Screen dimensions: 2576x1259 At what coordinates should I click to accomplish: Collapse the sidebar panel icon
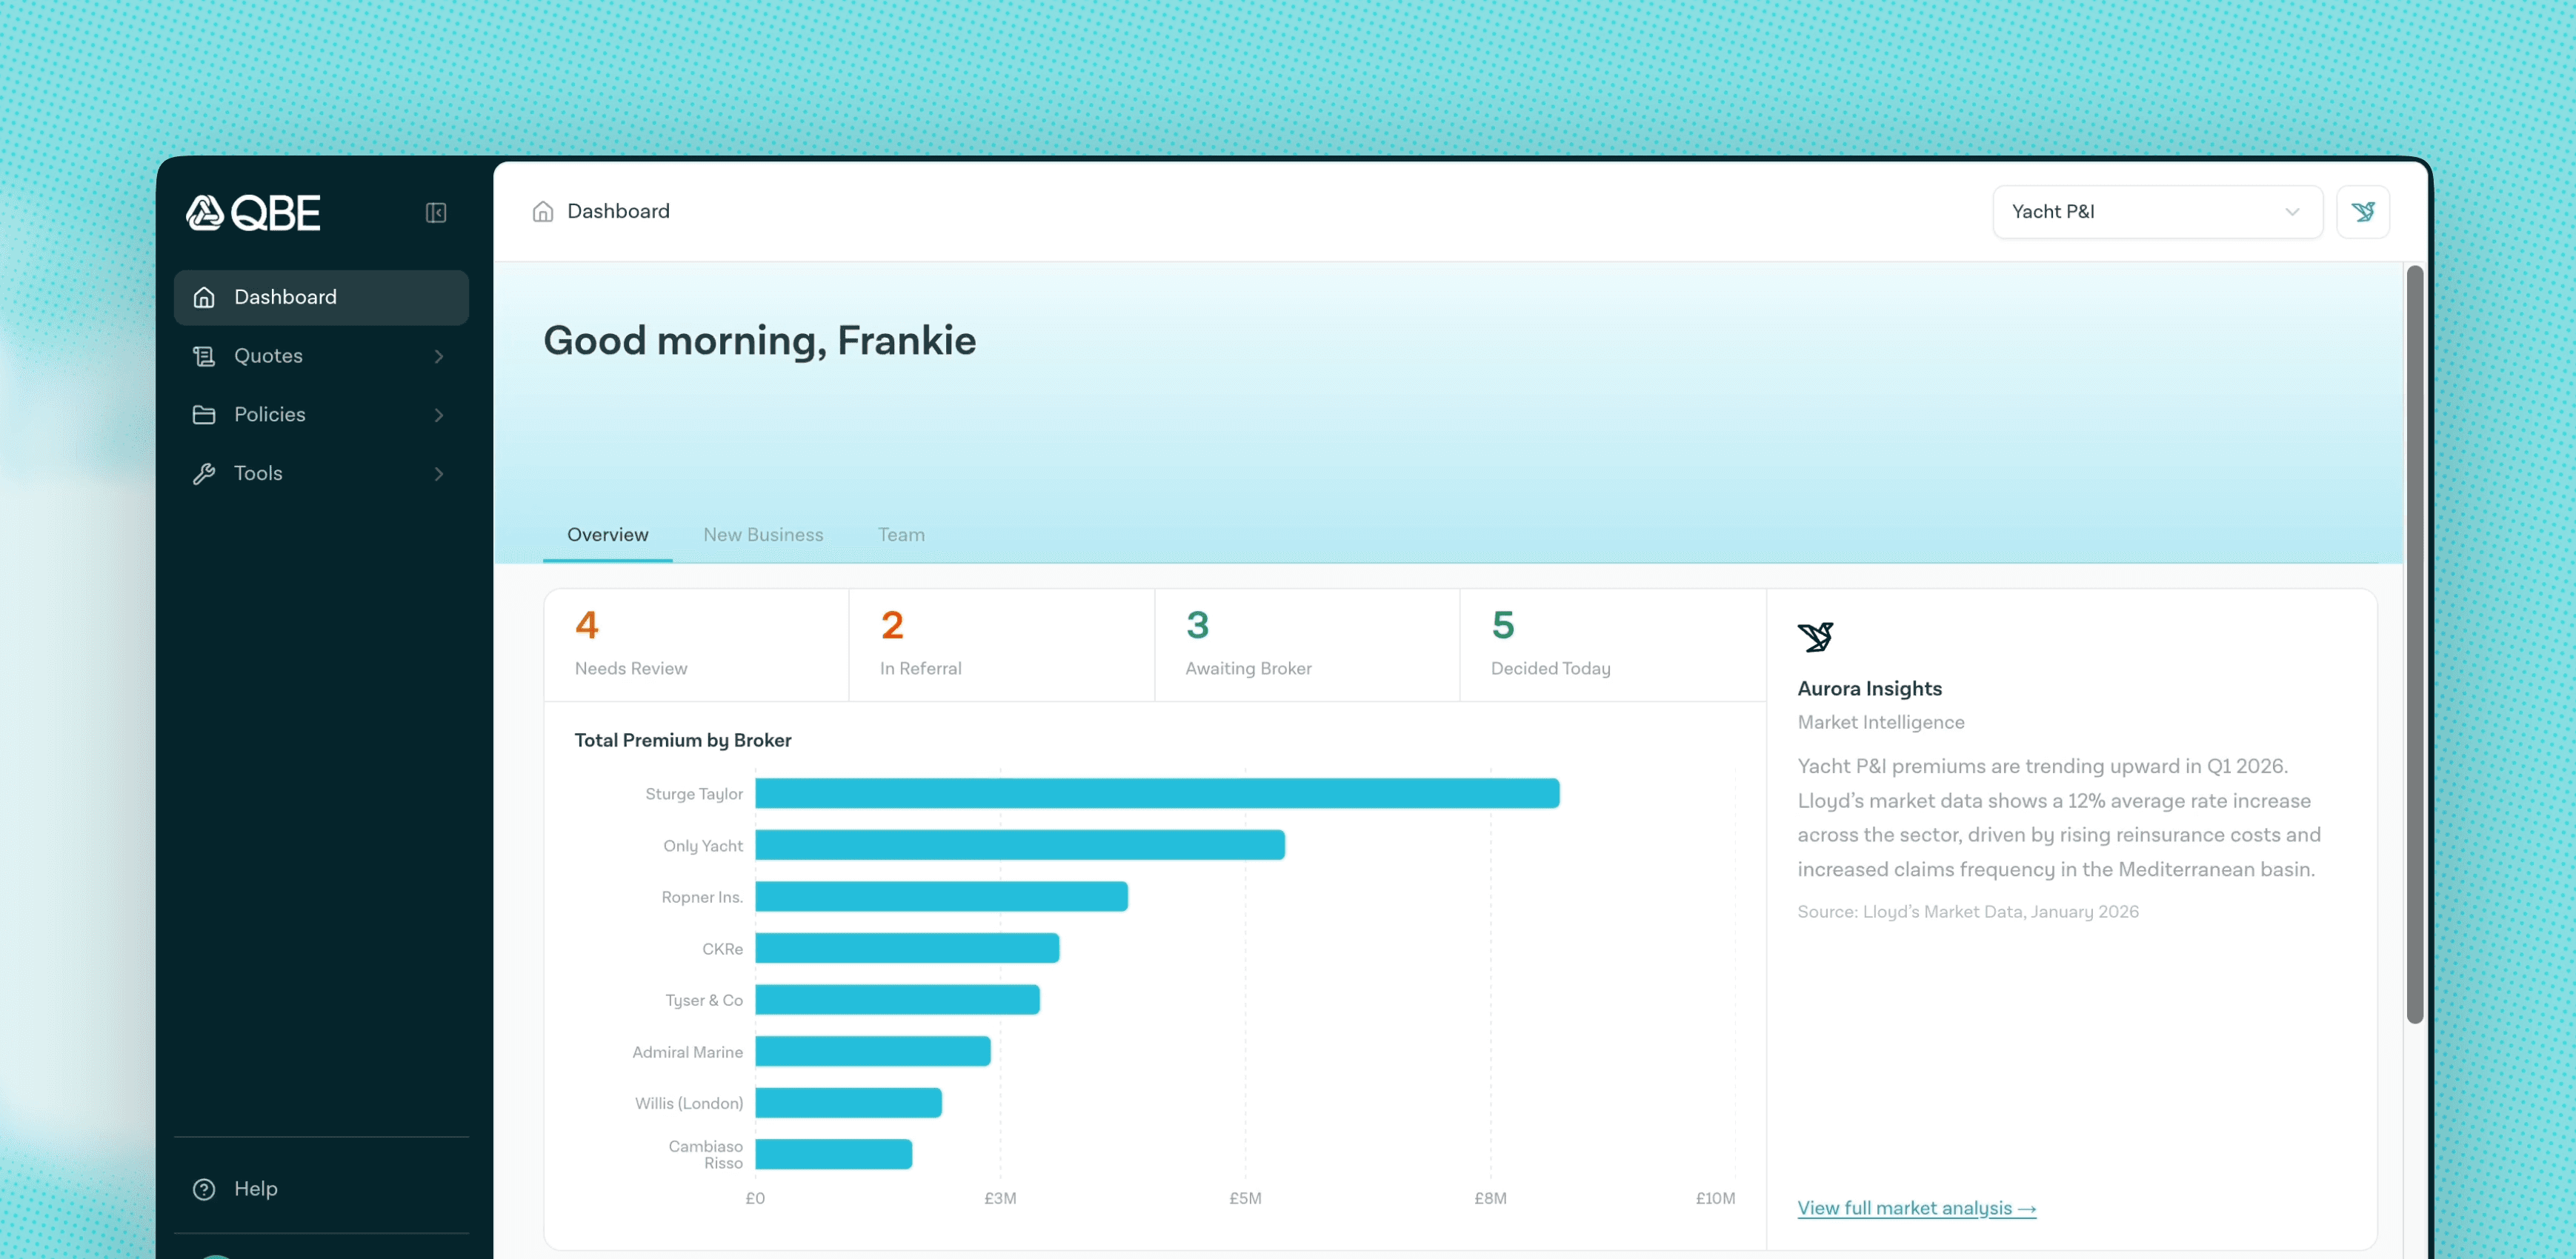click(436, 212)
